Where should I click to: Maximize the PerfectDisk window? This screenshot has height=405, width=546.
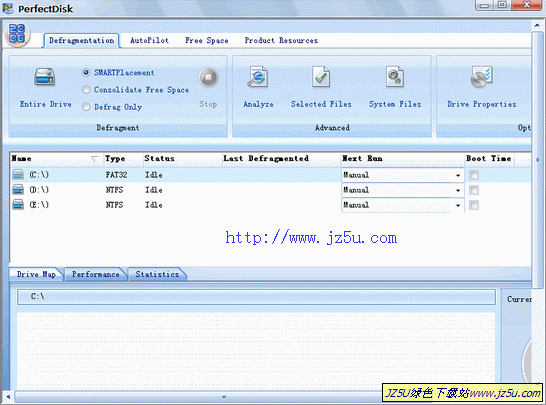502,5
